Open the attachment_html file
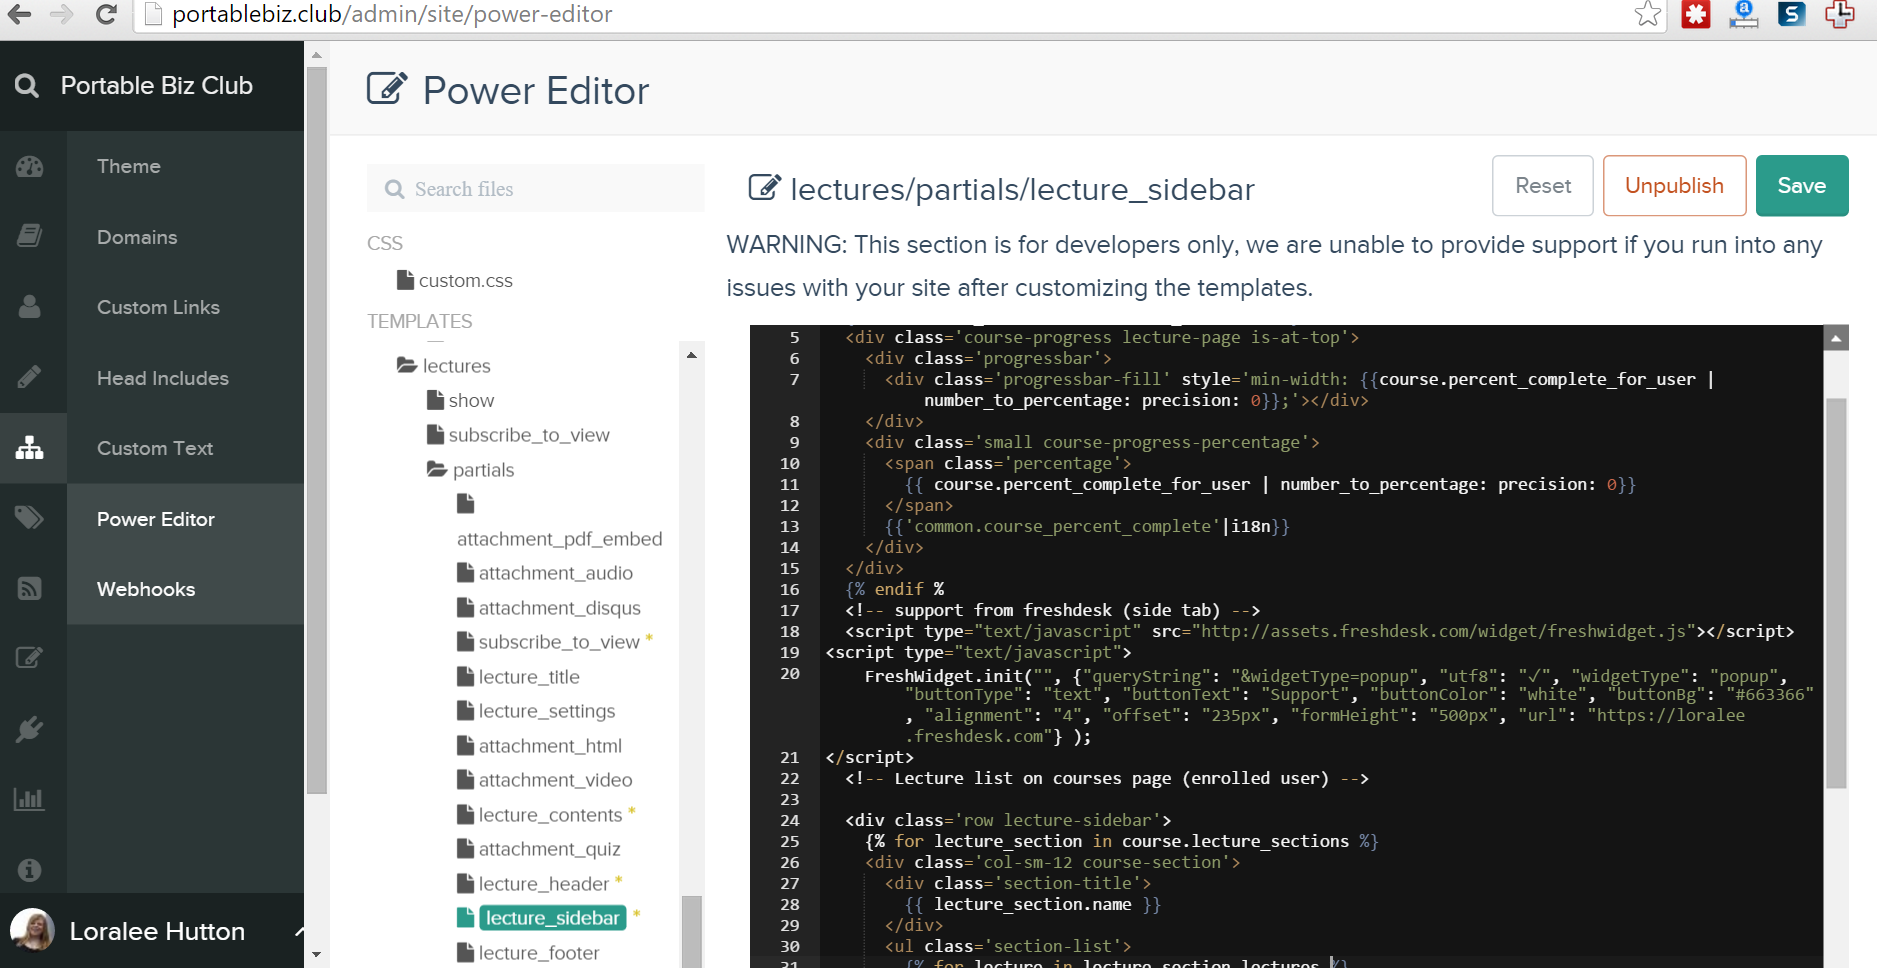The height and width of the screenshot is (968, 1877). [550, 746]
